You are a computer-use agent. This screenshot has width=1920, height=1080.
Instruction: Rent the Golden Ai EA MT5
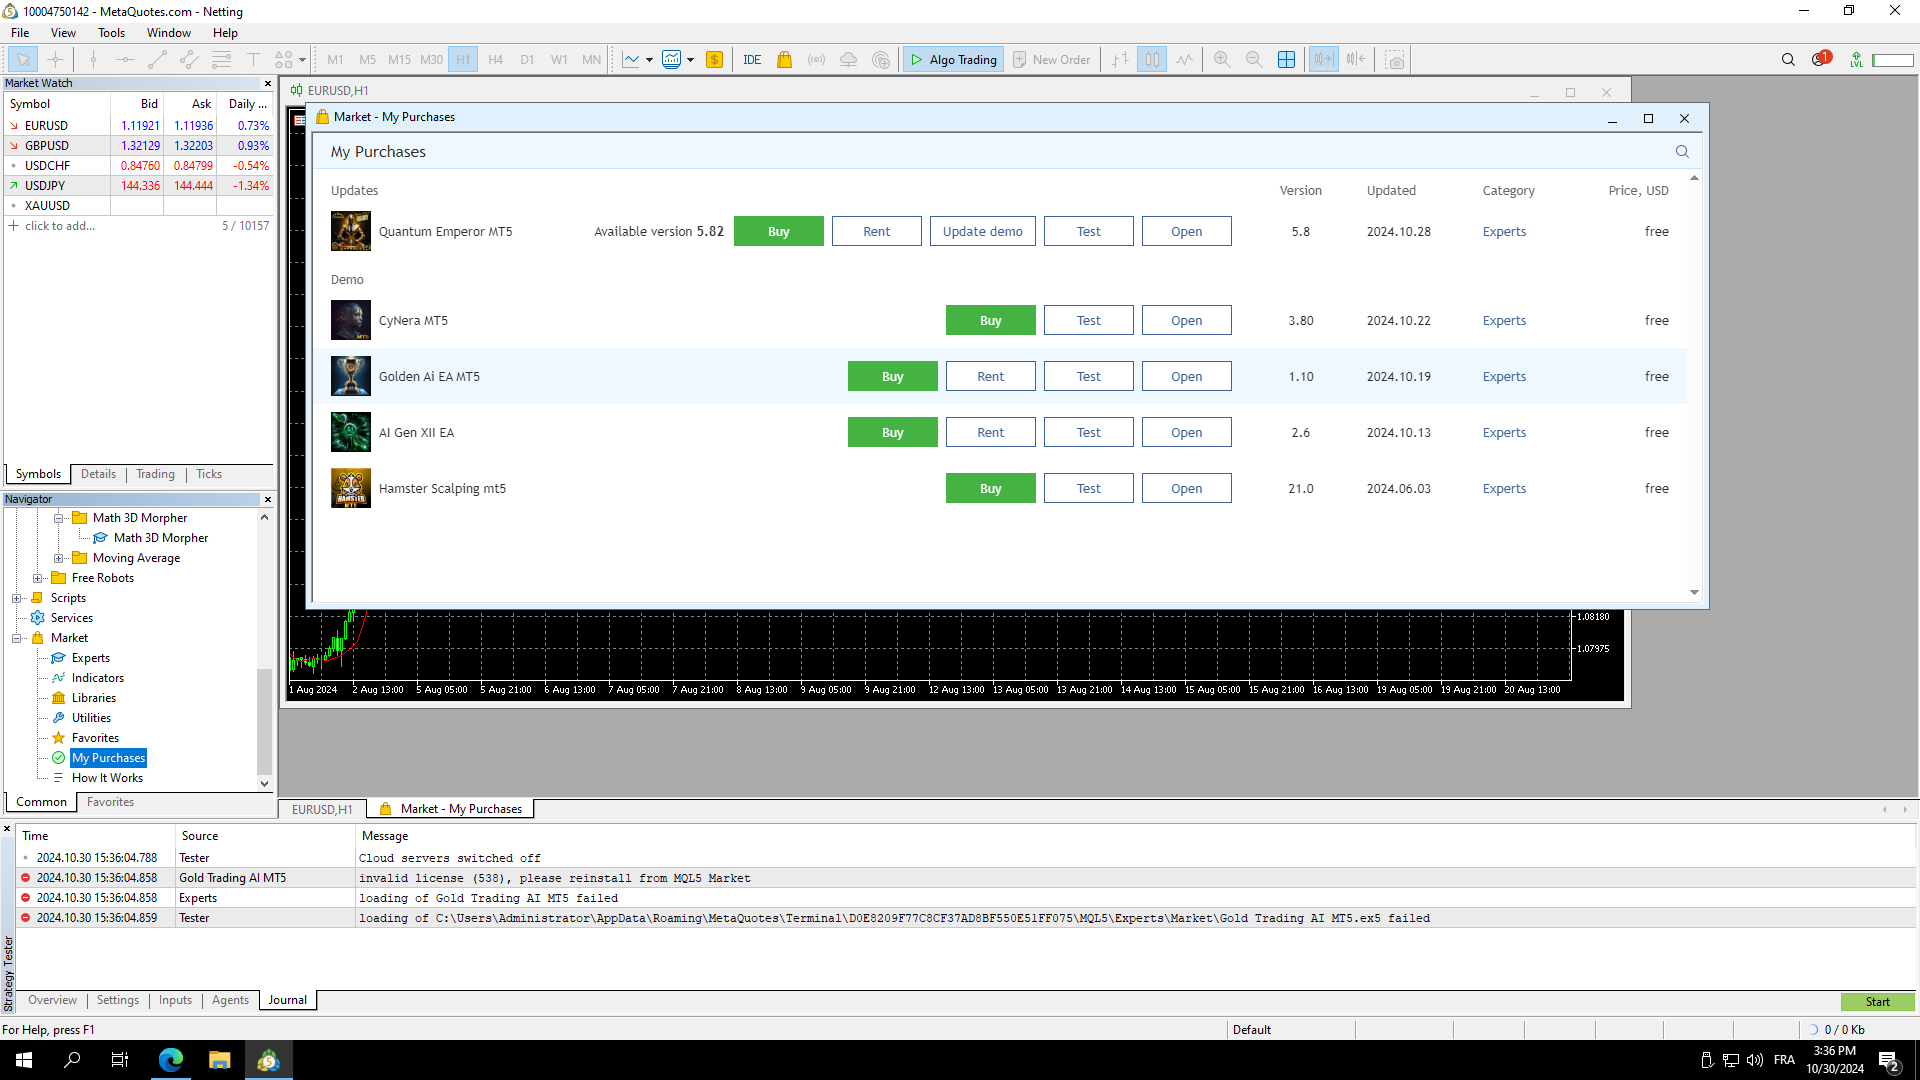991,376
